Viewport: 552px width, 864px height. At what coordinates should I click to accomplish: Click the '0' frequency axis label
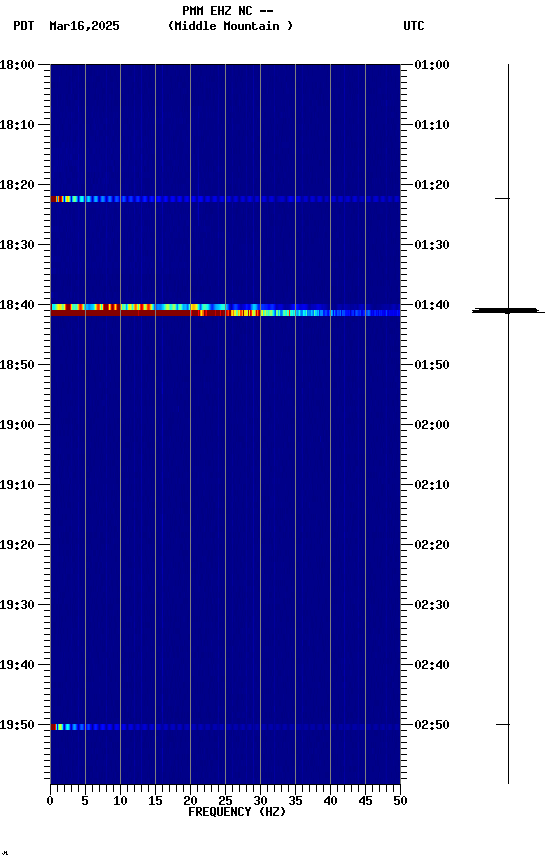coord(50,801)
